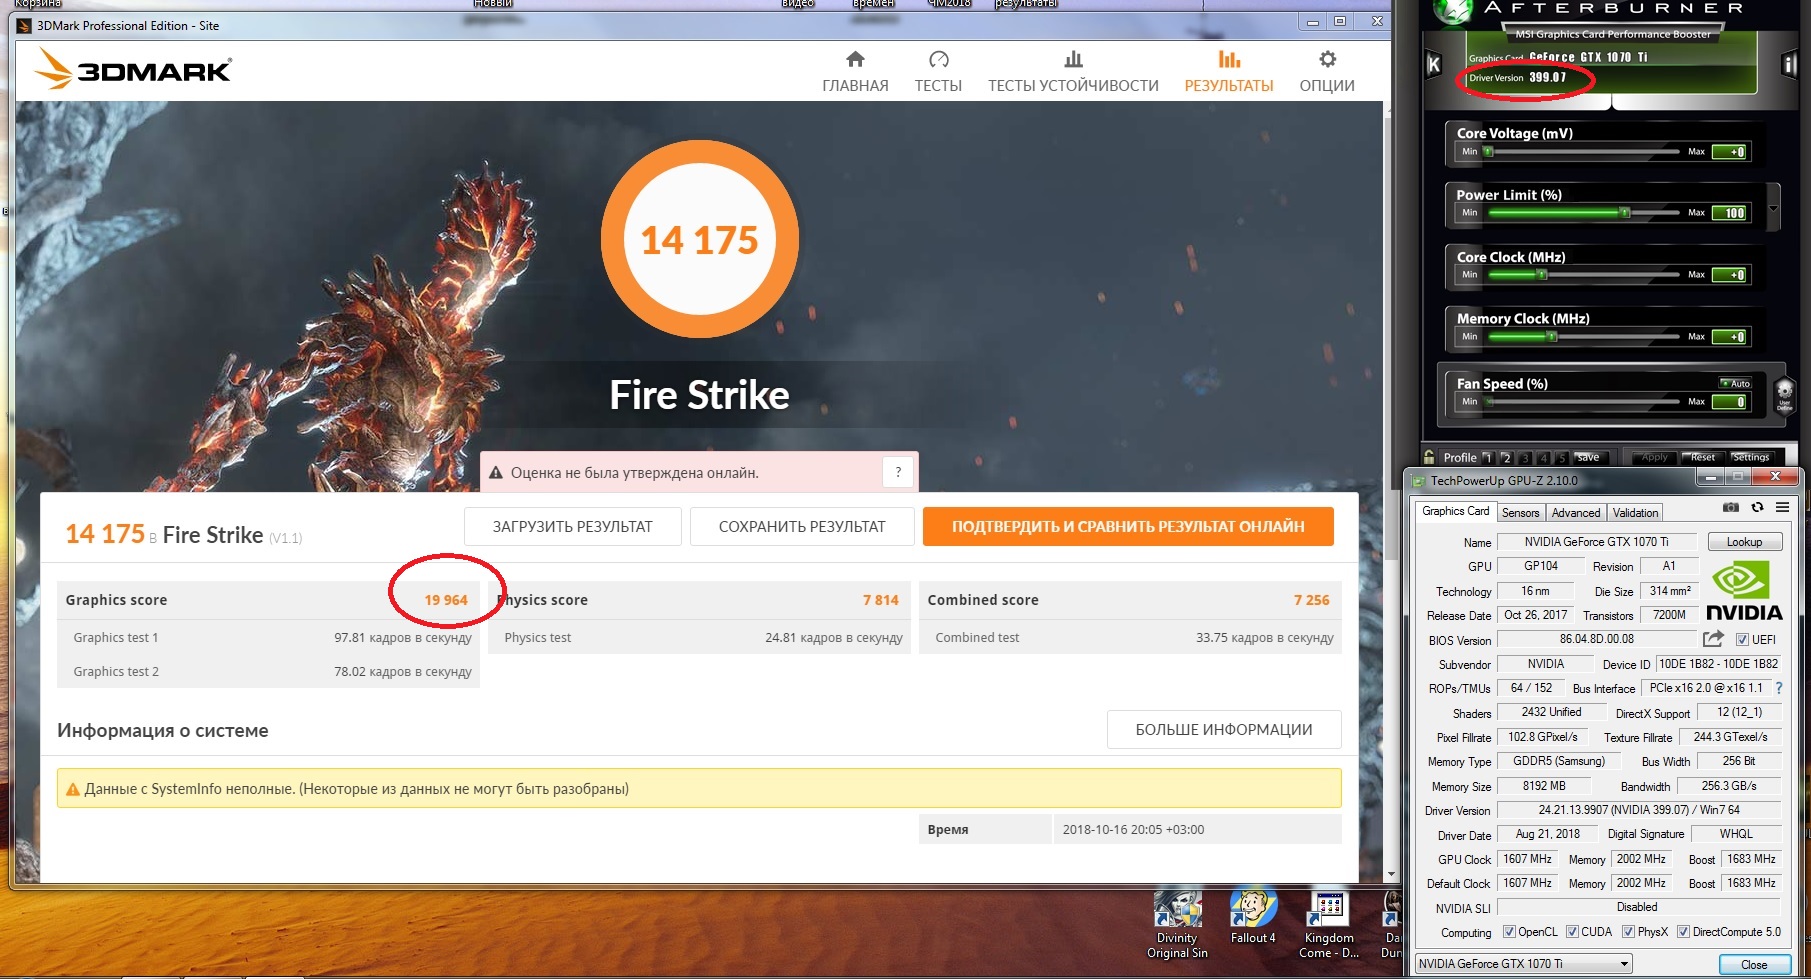This screenshot has height=979, width=1811.
Task: Click the Lookup button in GPU-Z
Action: [1744, 542]
